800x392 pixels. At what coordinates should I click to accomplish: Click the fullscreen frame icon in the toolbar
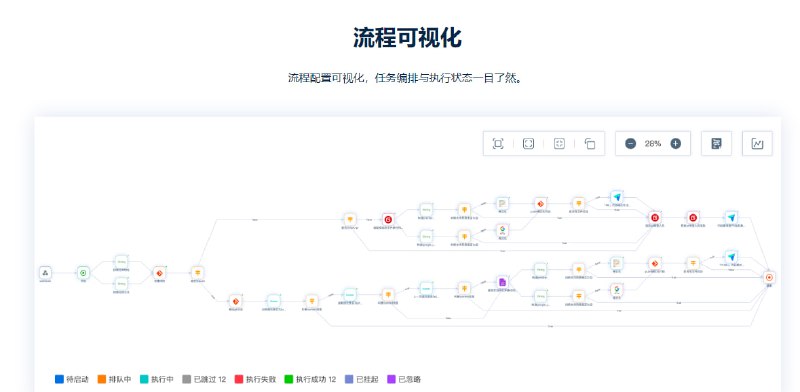coord(528,143)
